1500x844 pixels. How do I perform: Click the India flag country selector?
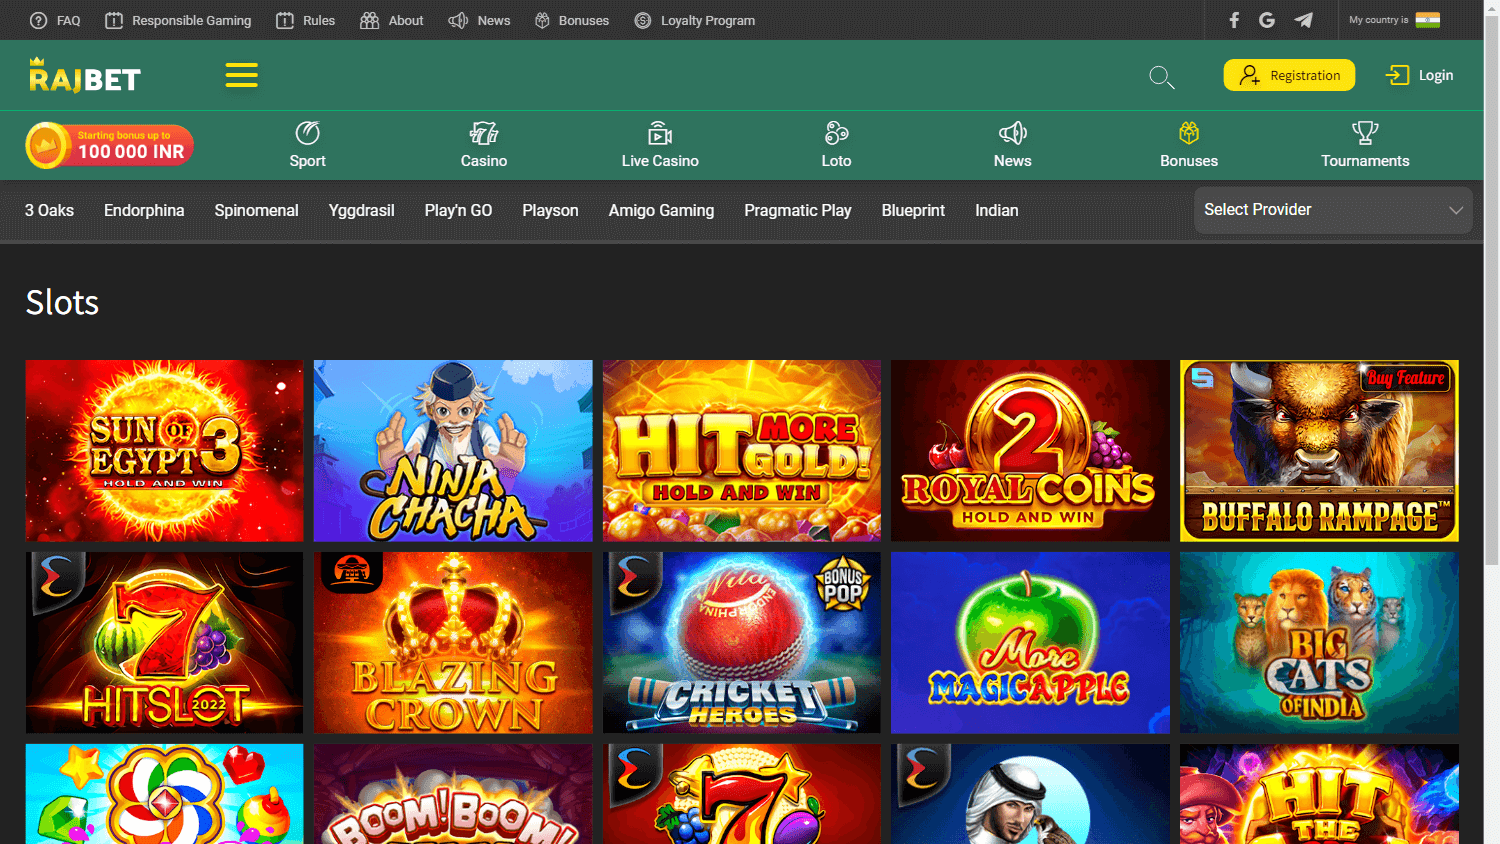coord(1428,20)
